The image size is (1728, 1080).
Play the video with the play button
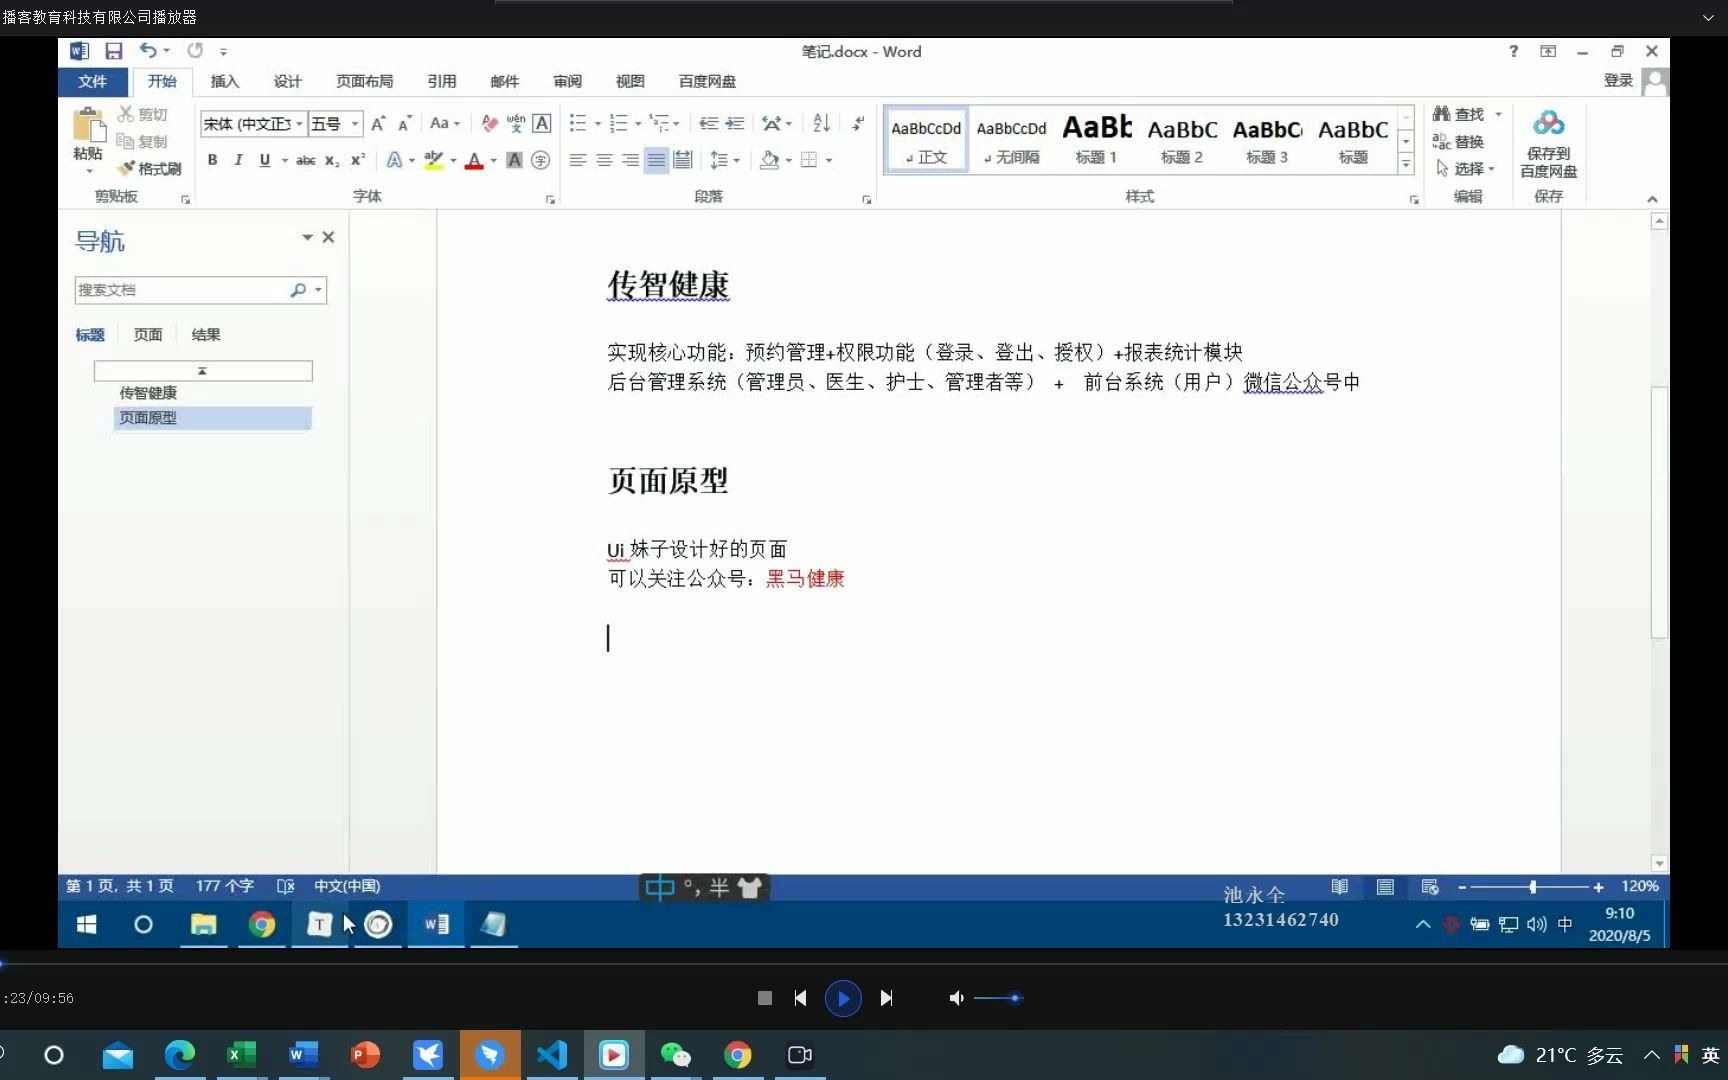tap(843, 998)
